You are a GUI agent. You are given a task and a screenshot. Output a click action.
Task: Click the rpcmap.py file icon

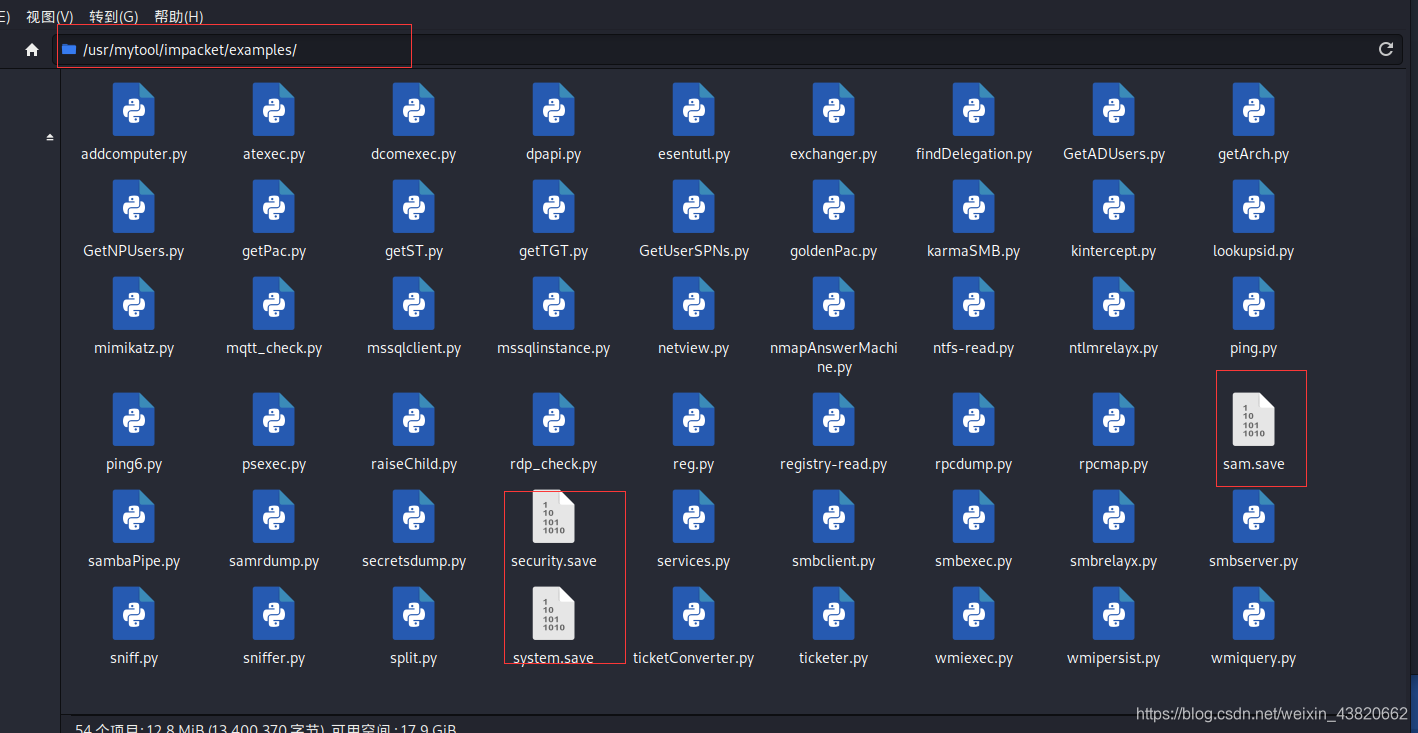click(1114, 420)
